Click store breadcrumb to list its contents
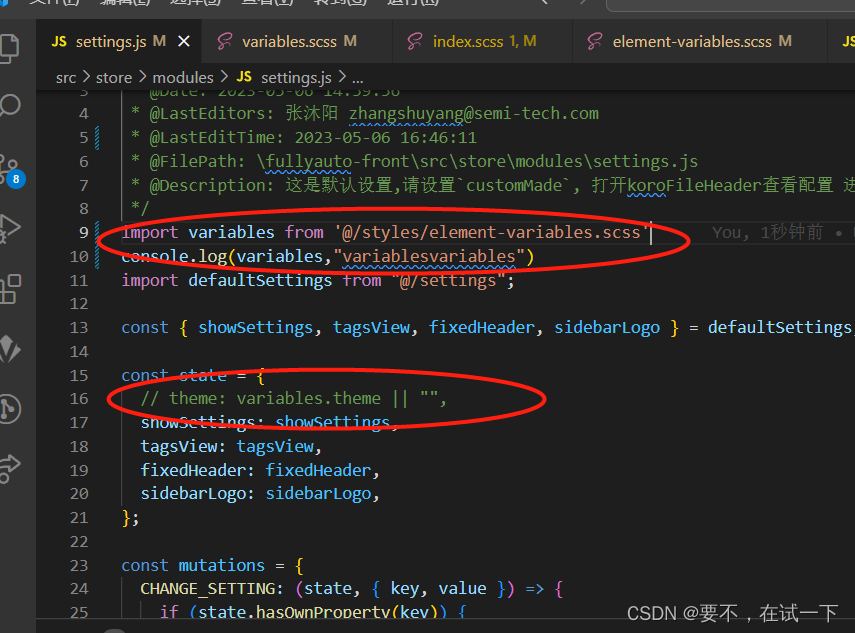Screen dimensions: 855x633 coord(113,77)
